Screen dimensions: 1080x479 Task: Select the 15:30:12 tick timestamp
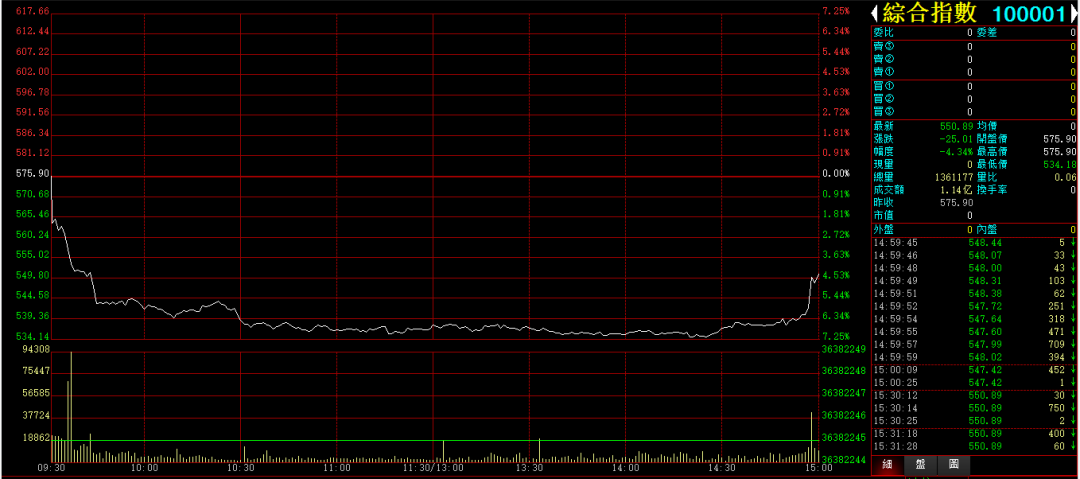[895, 395]
